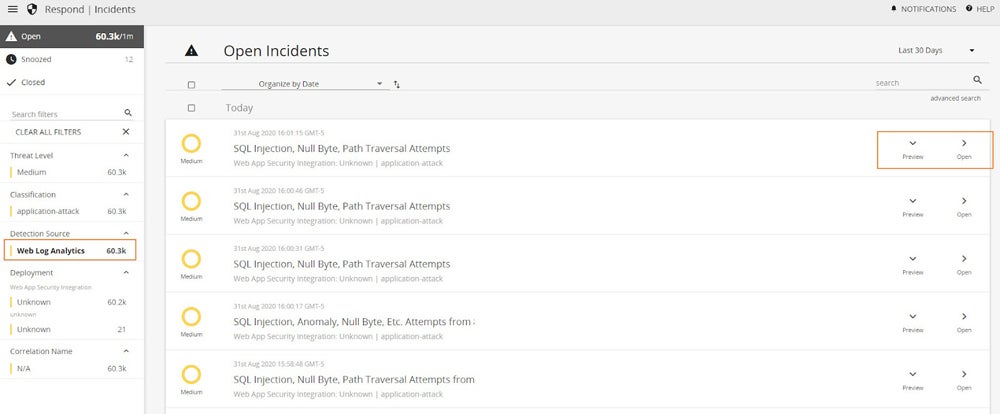Switch to the Closed incidents tab

coord(32,82)
